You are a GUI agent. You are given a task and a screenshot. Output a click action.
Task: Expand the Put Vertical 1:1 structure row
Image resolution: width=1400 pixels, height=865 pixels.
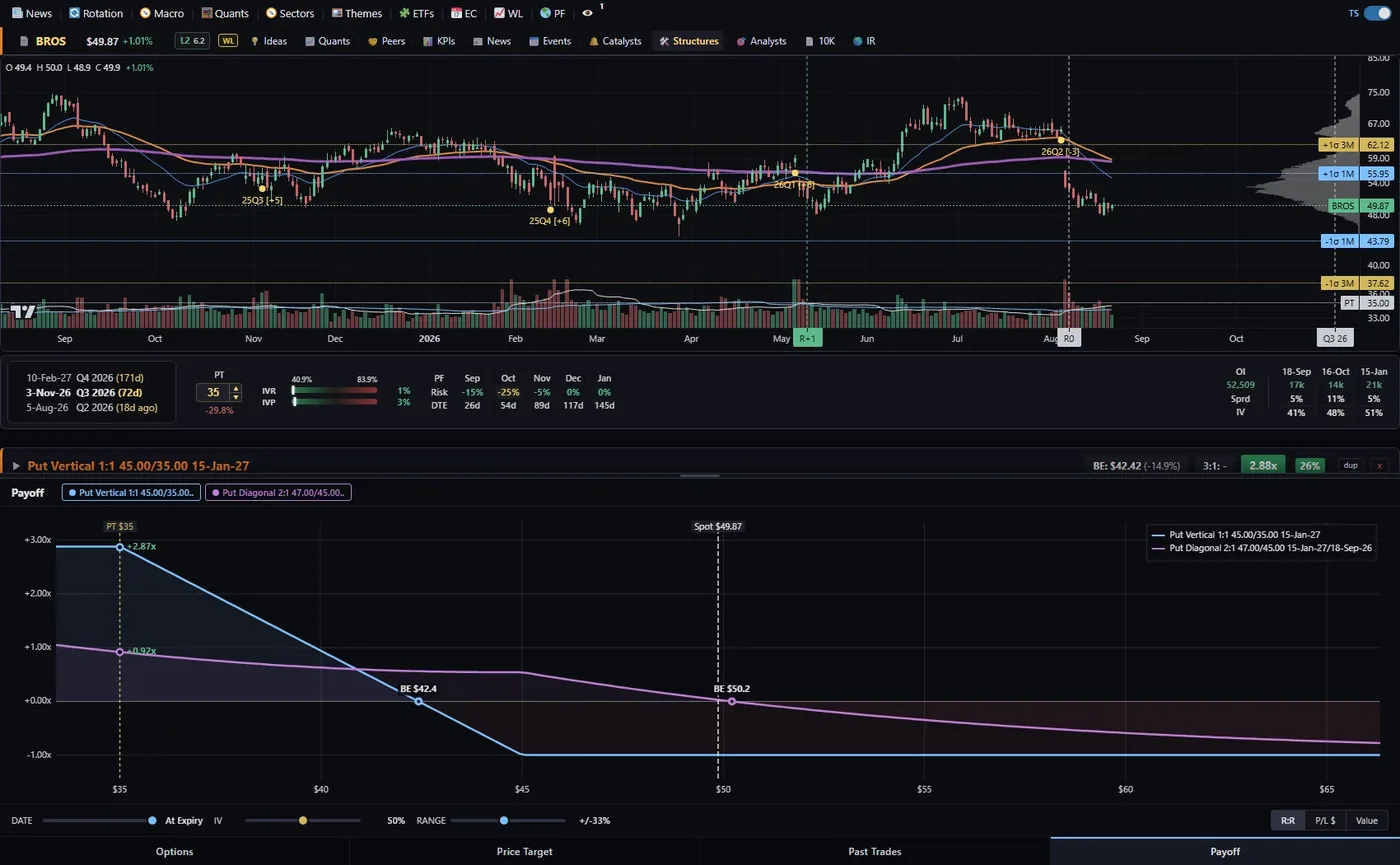[16, 466]
